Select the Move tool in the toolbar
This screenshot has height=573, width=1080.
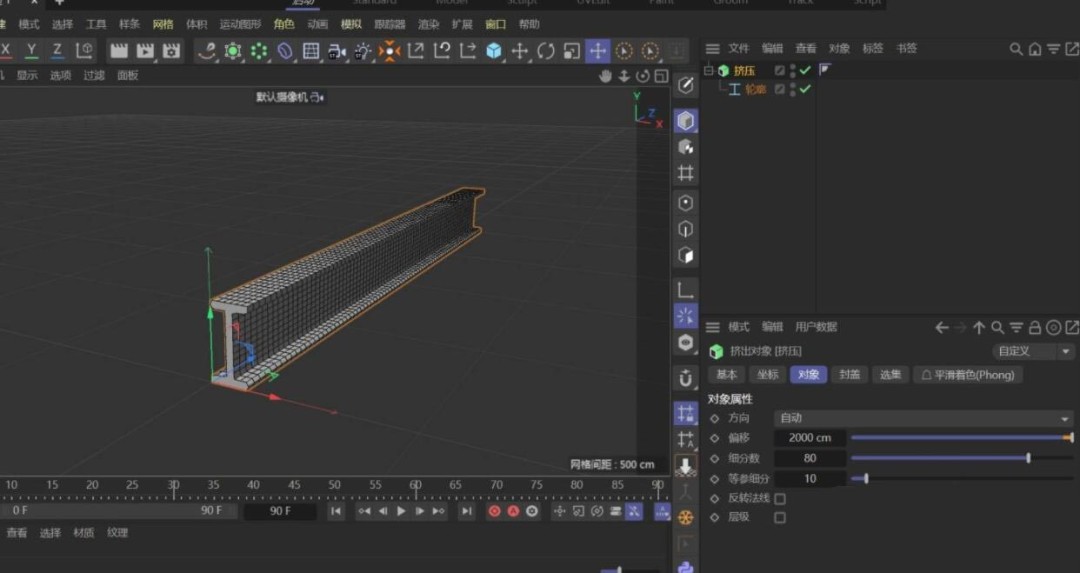tap(519, 50)
